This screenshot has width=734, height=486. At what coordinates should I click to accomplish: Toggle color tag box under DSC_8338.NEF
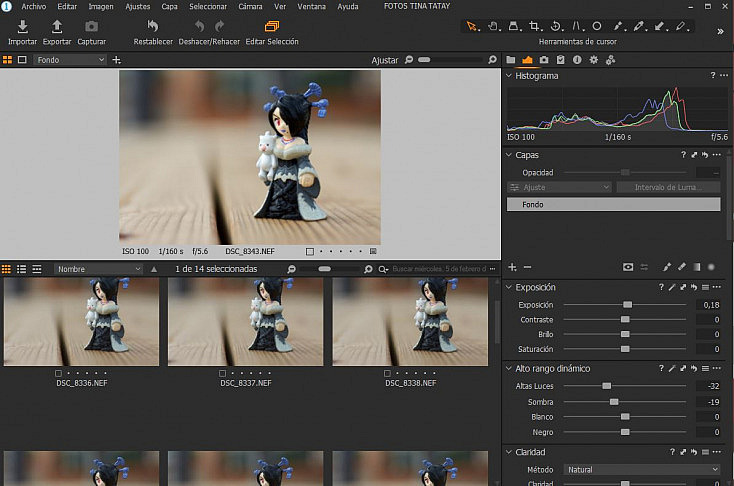tap(387, 373)
